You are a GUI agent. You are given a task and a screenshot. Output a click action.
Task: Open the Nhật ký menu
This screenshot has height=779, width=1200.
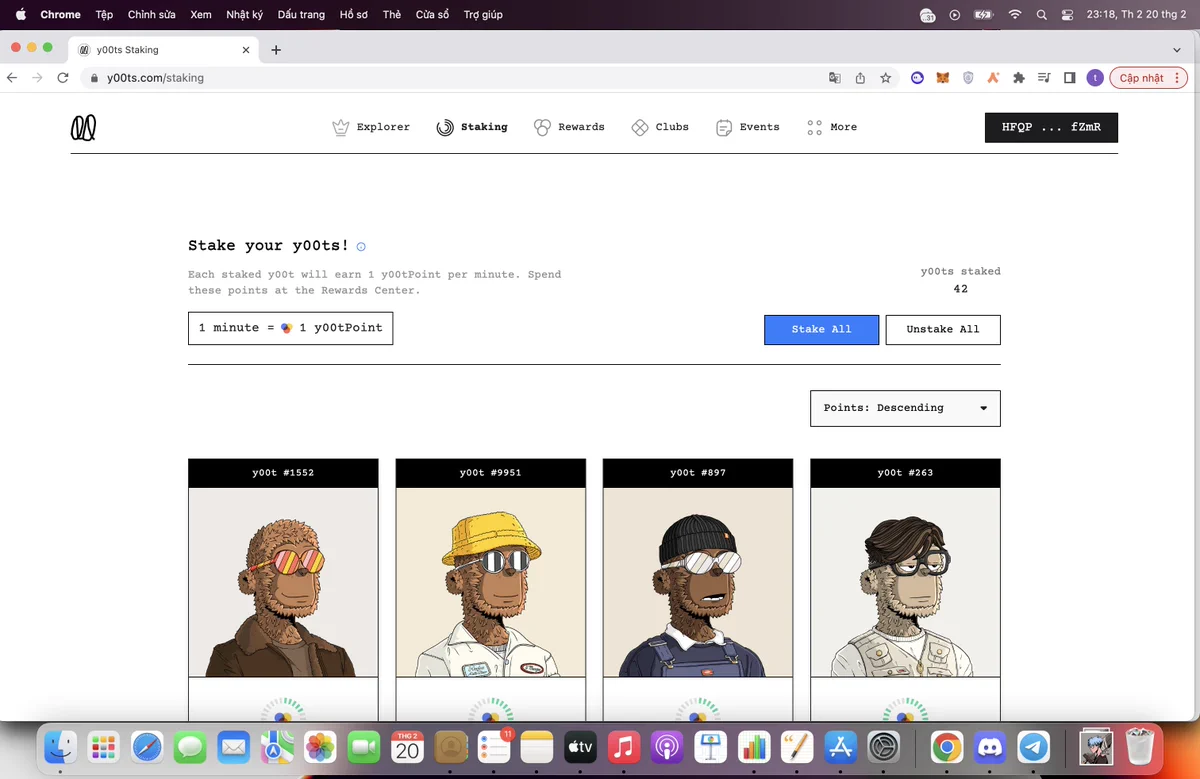[x=244, y=15]
